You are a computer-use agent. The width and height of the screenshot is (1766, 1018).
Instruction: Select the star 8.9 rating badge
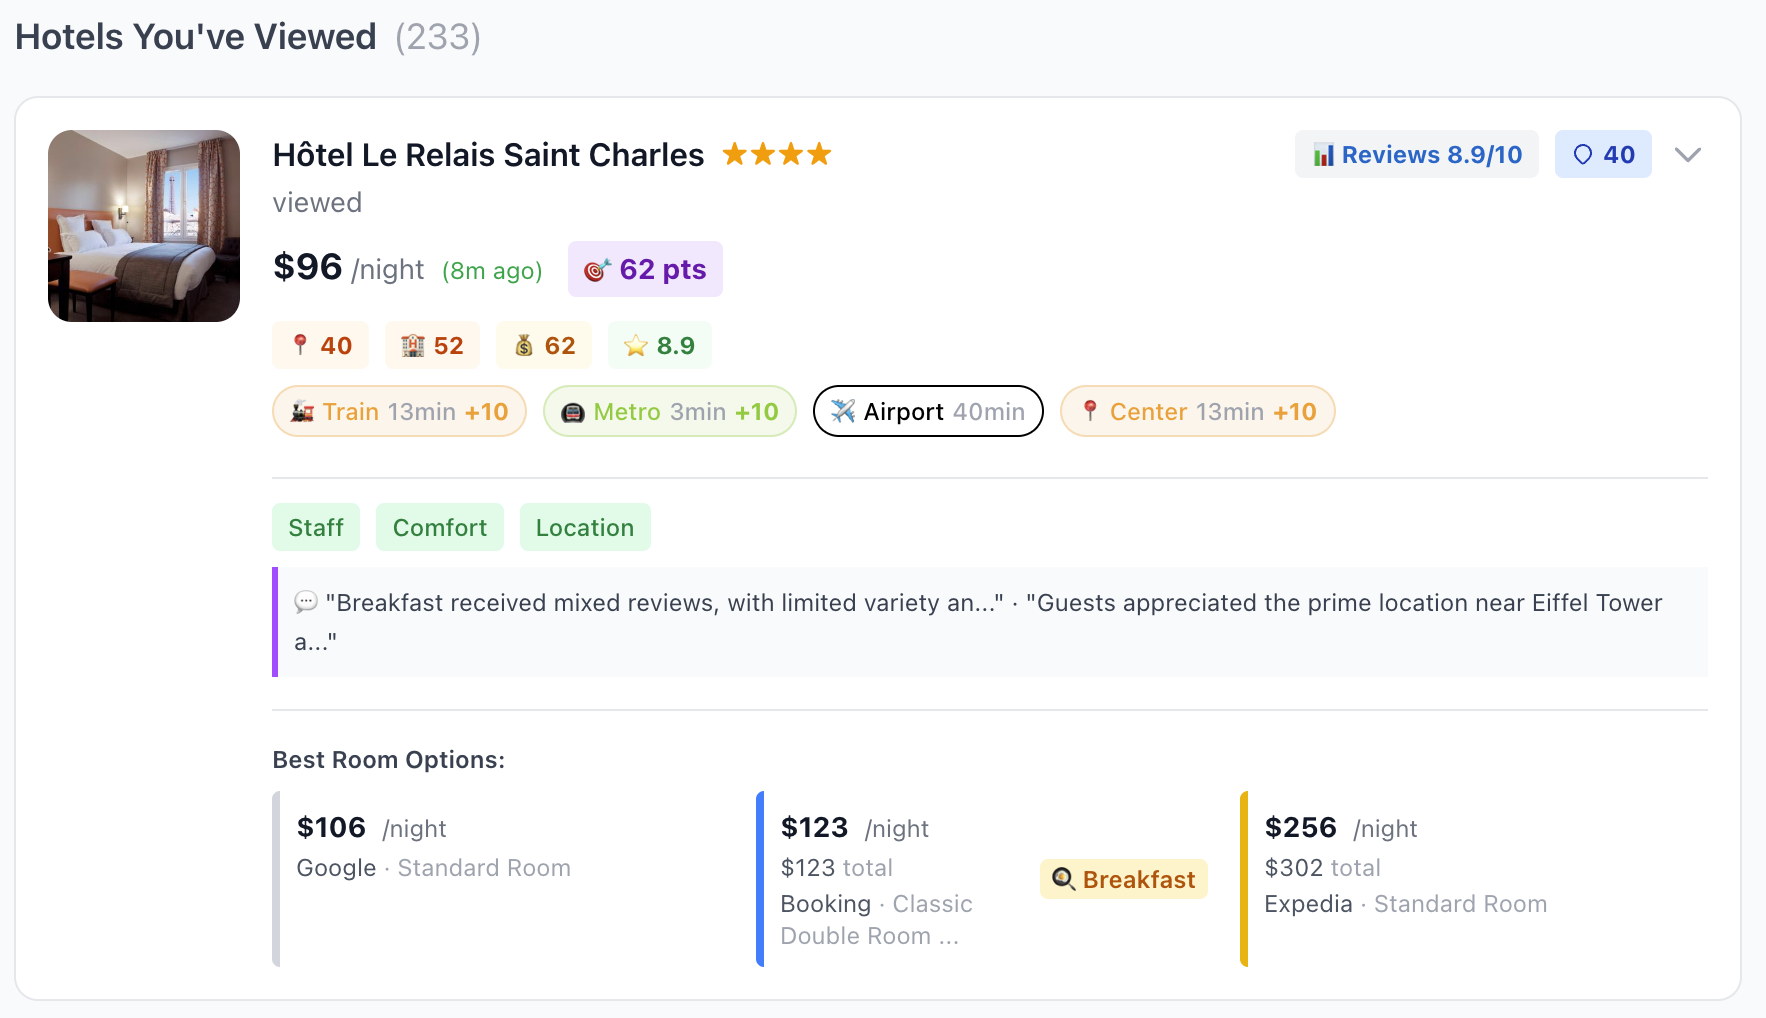point(659,344)
